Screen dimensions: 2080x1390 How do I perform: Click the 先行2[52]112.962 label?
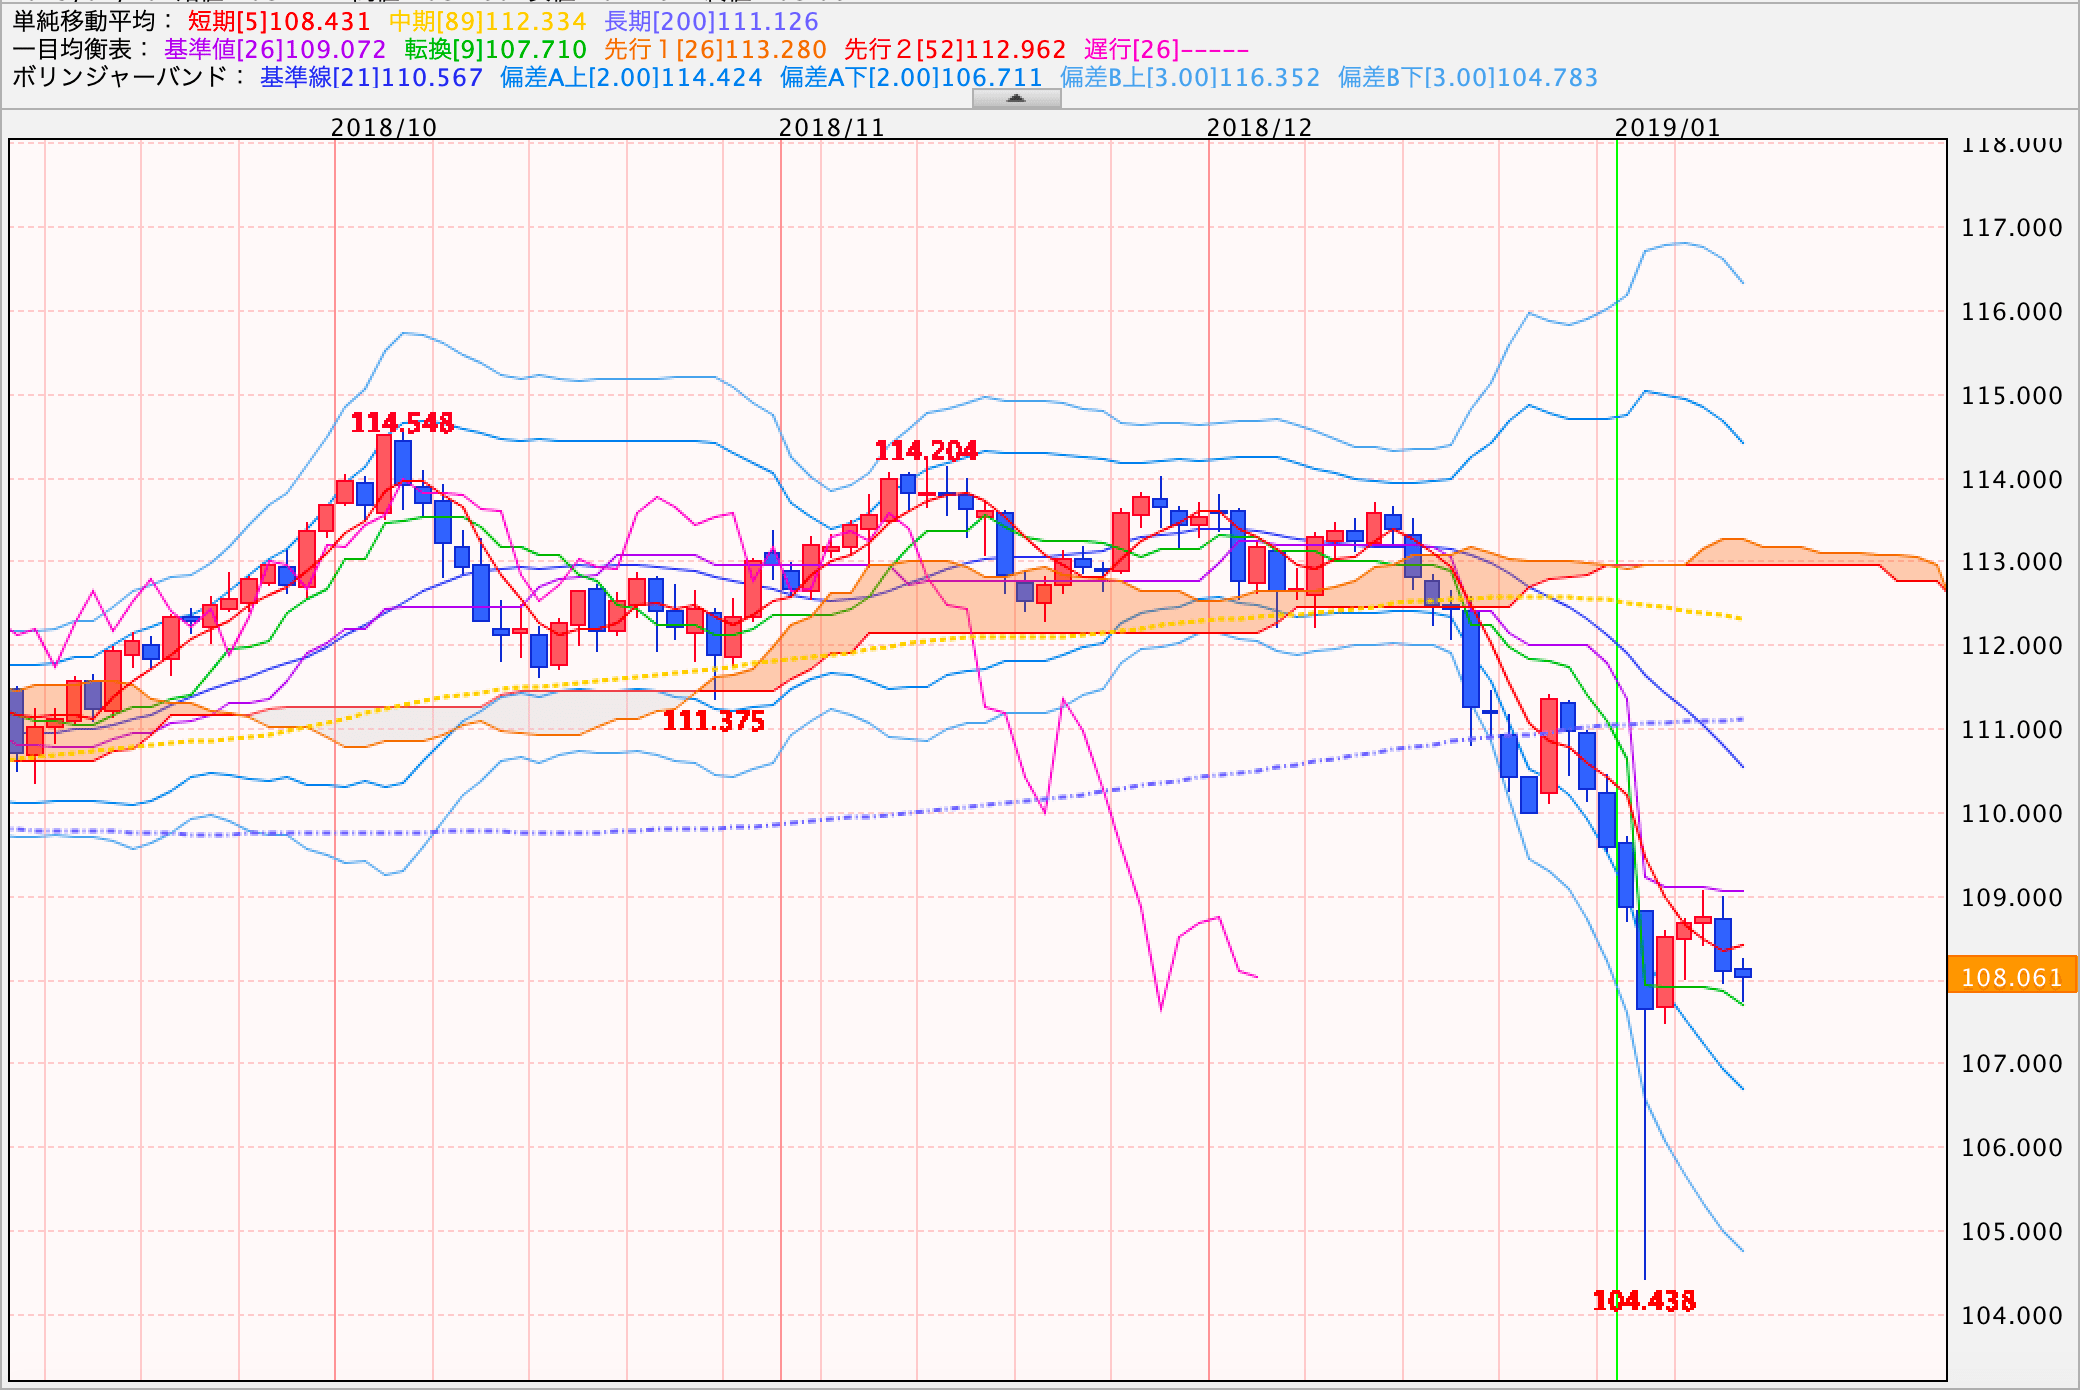point(955,49)
